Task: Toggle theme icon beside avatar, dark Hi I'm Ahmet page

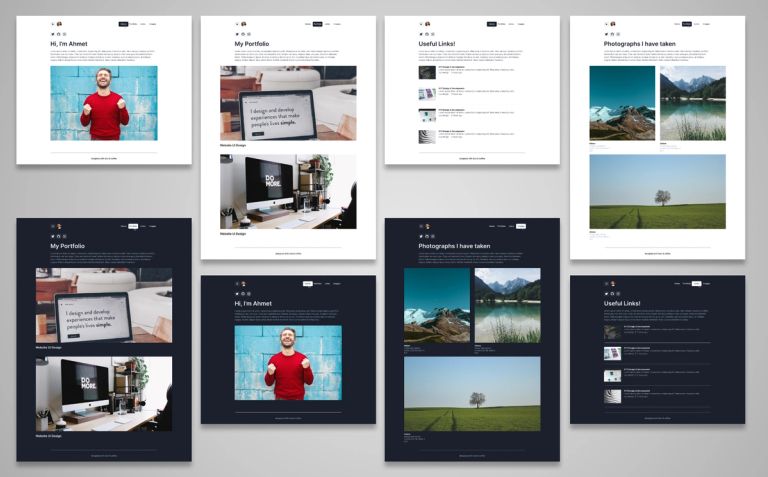Action: click(237, 284)
